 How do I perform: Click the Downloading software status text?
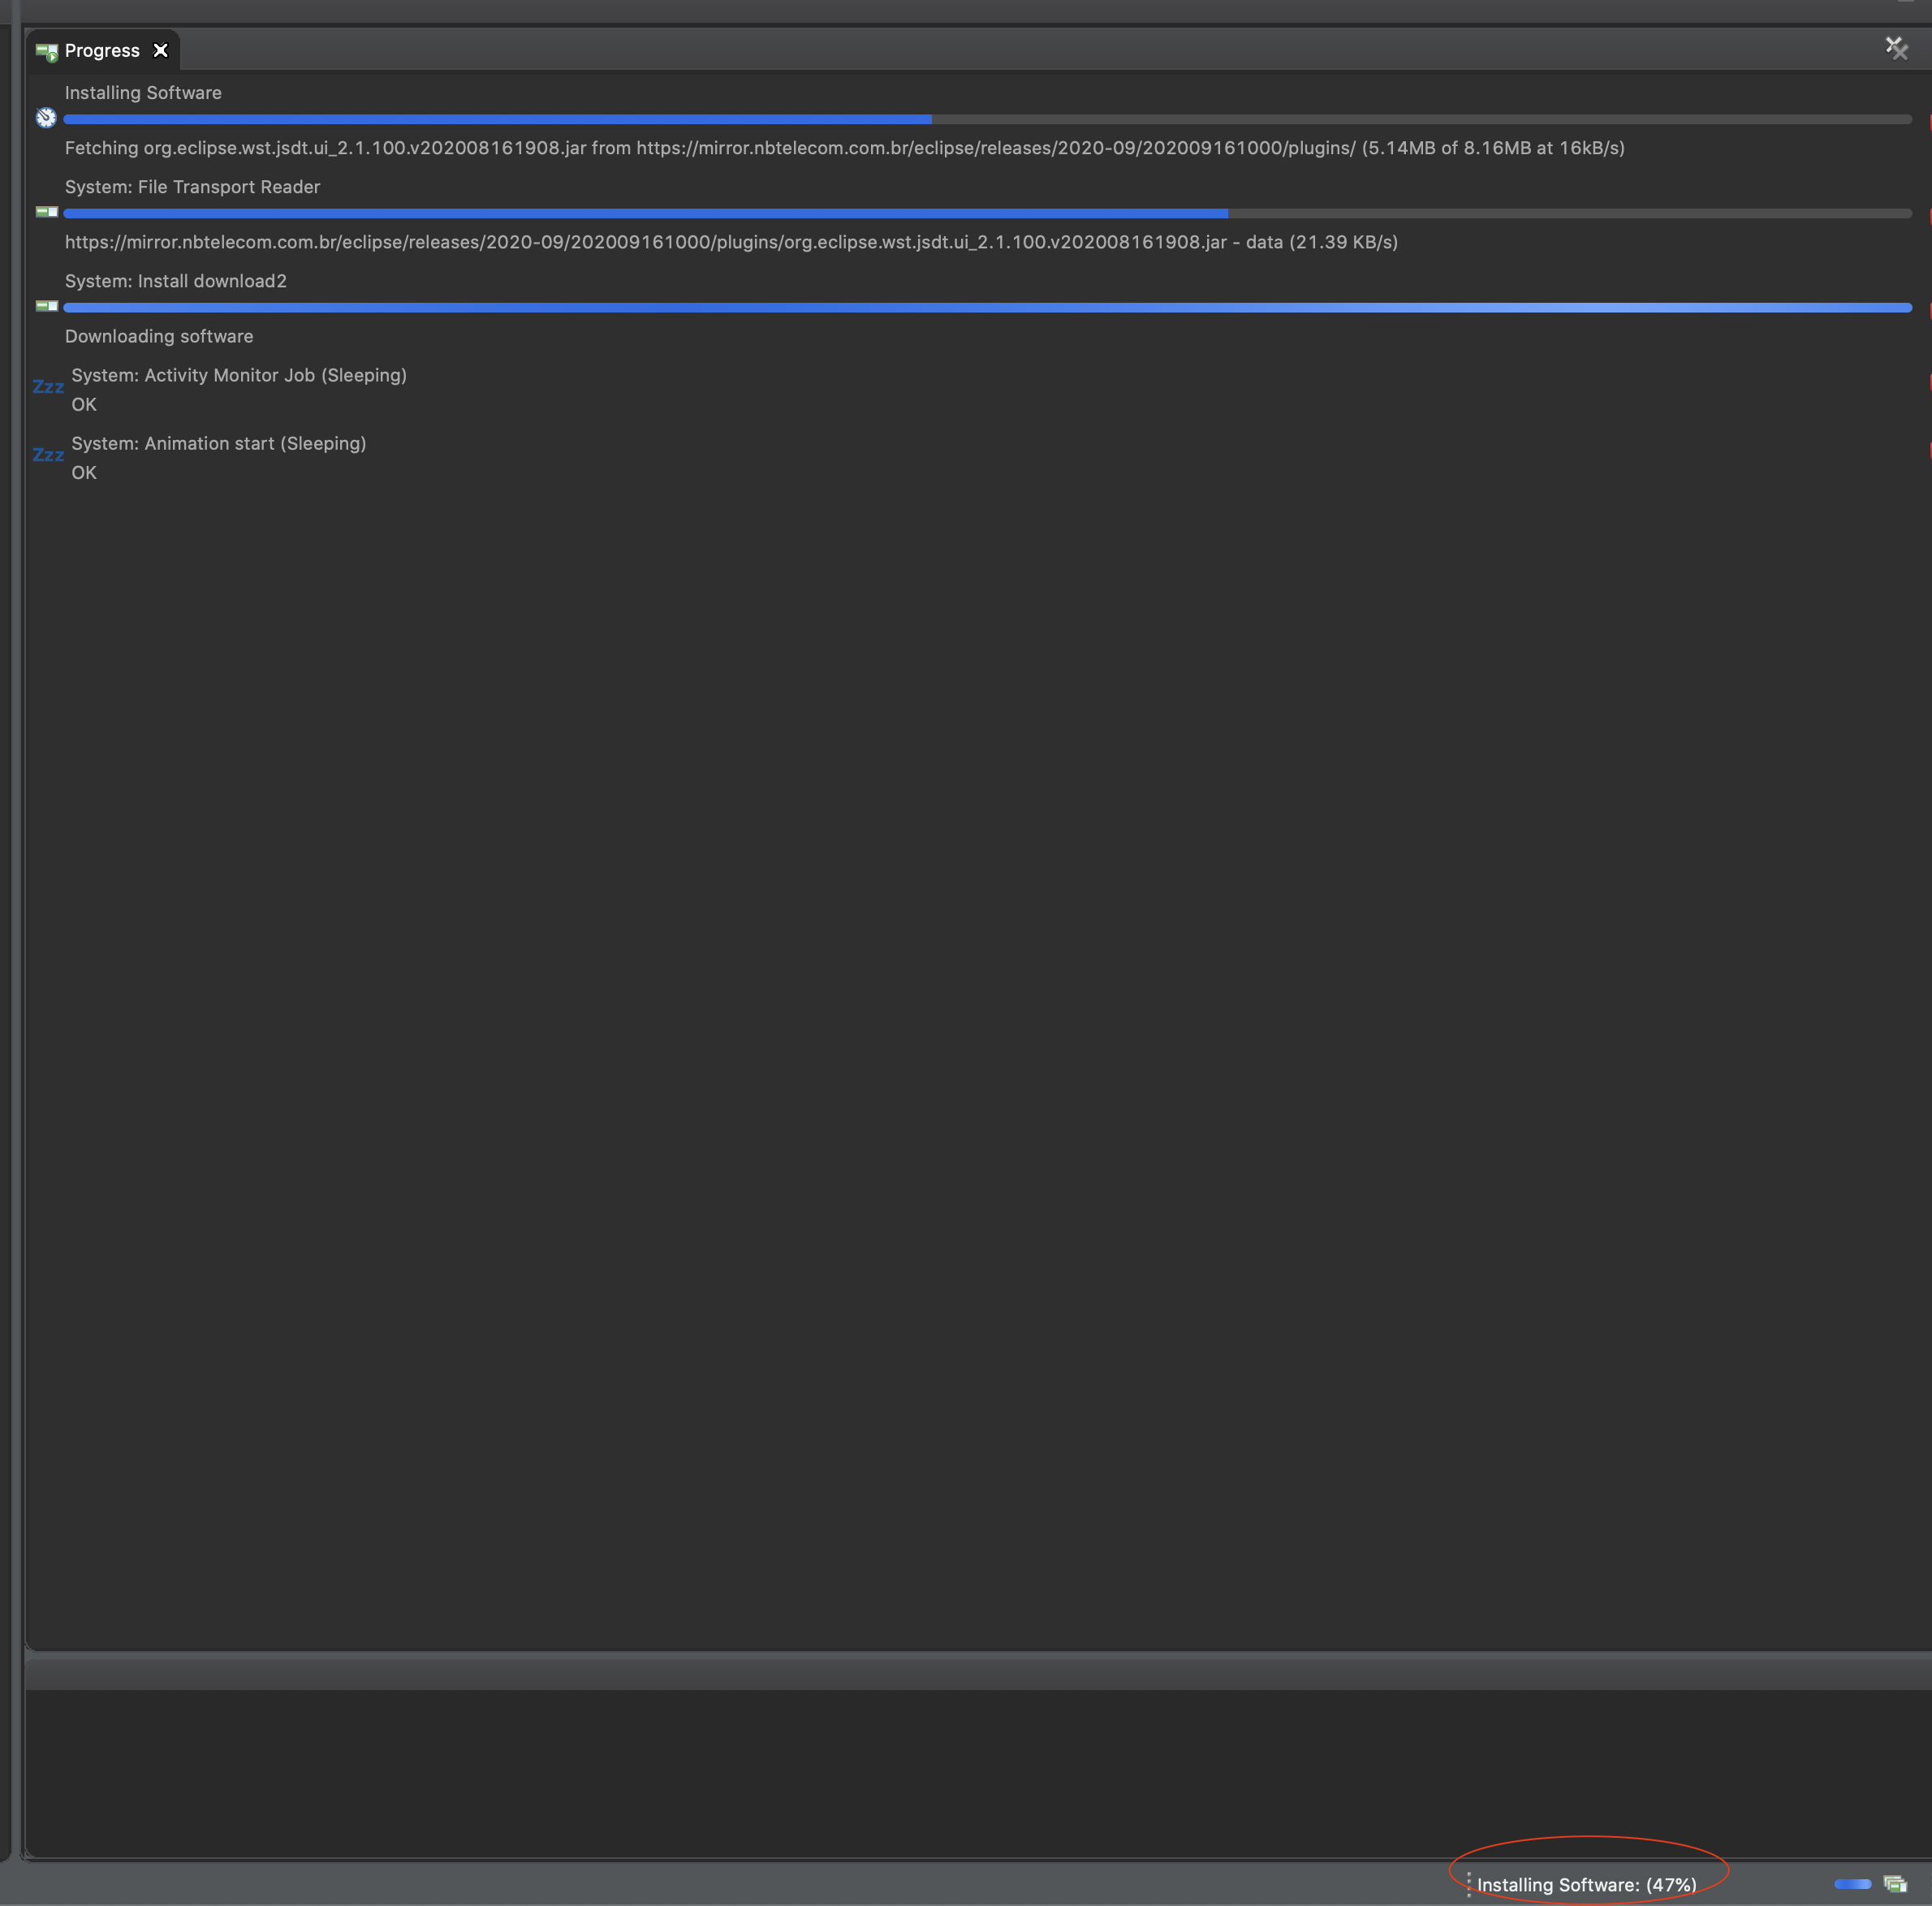pyautogui.click(x=158, y=336)
